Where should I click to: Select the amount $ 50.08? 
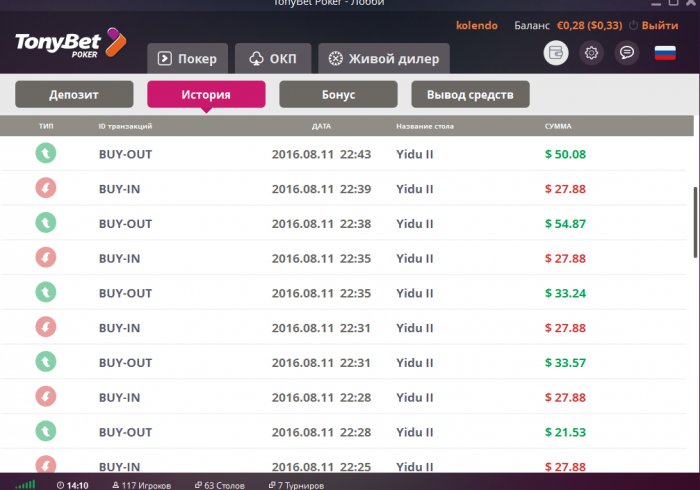(565, 154)
